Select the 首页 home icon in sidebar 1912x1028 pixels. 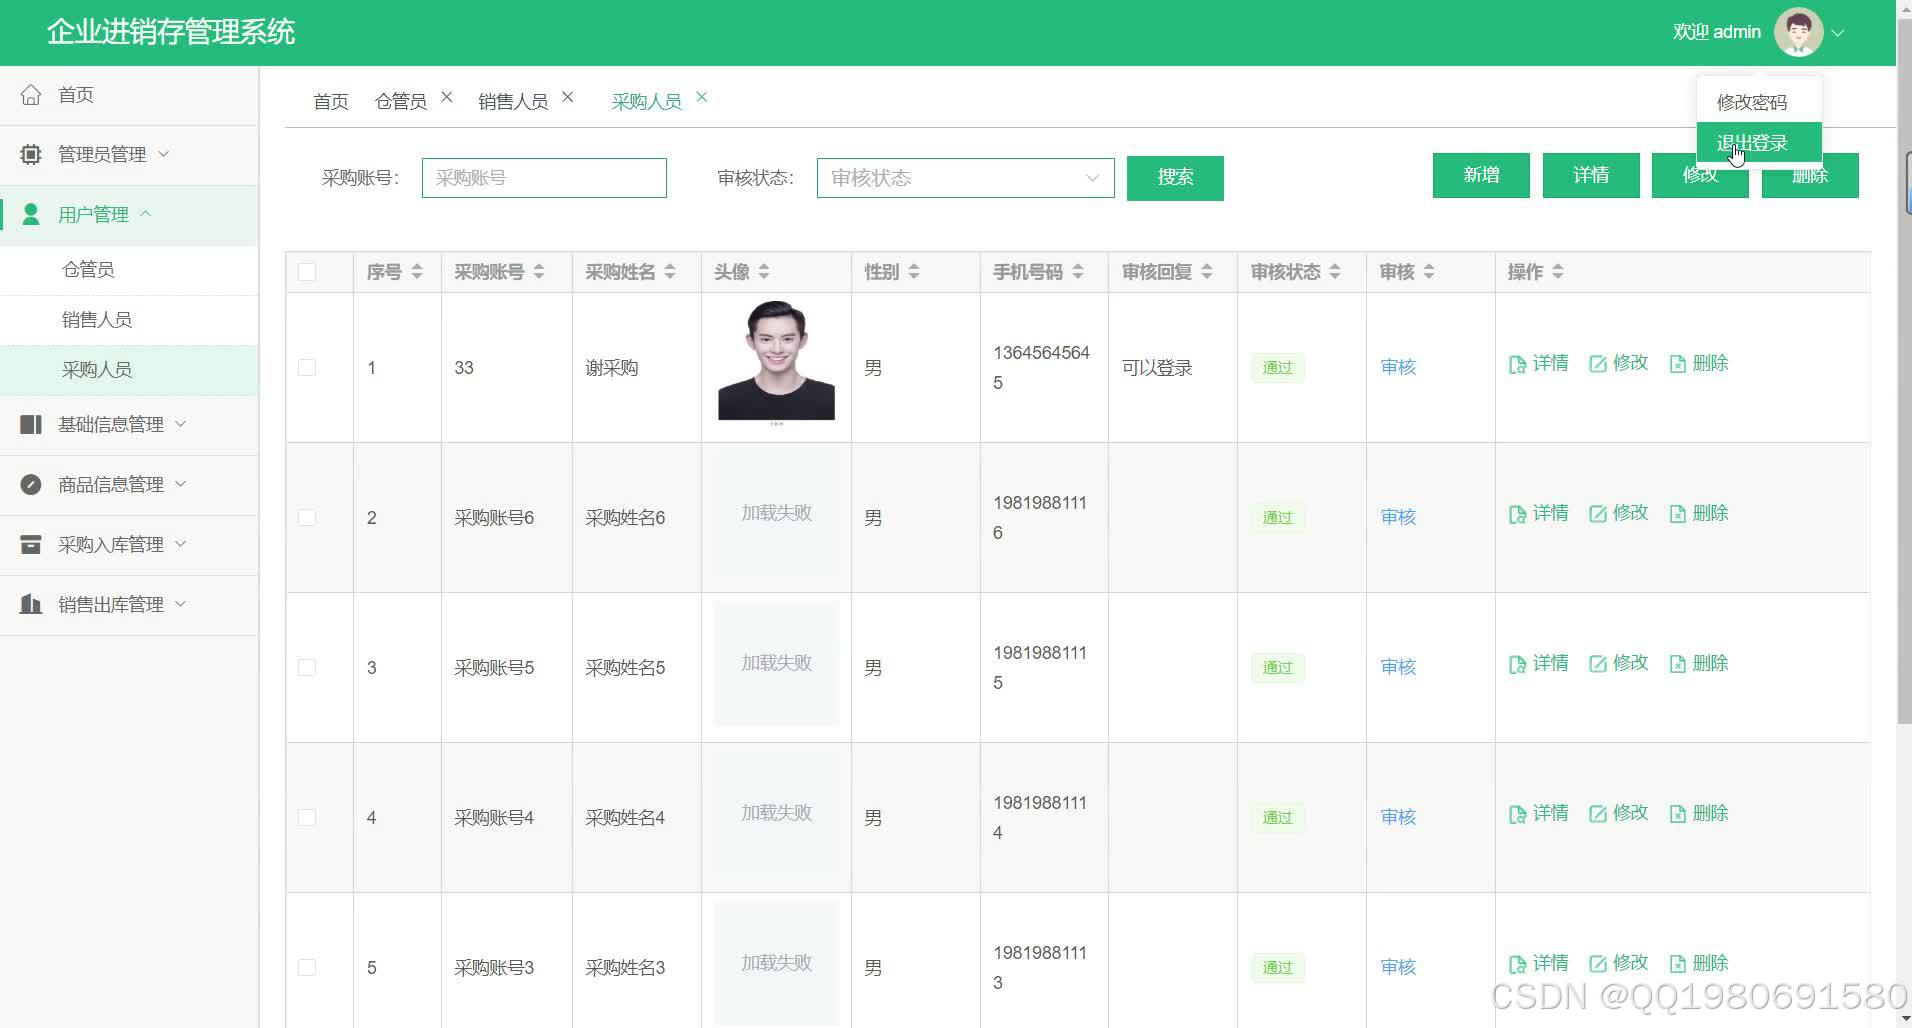[30, 94]
